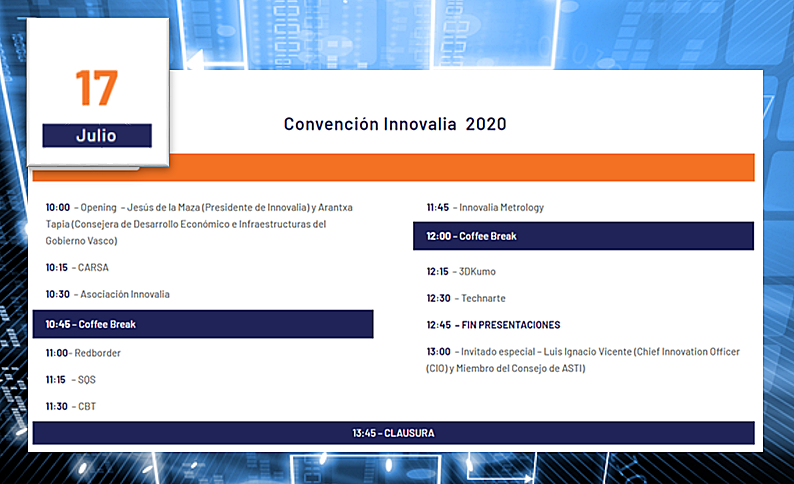
Task: Select the '12:00 – Coffee Break' banner
Action: pyautogui.click(x=583, y=236)
